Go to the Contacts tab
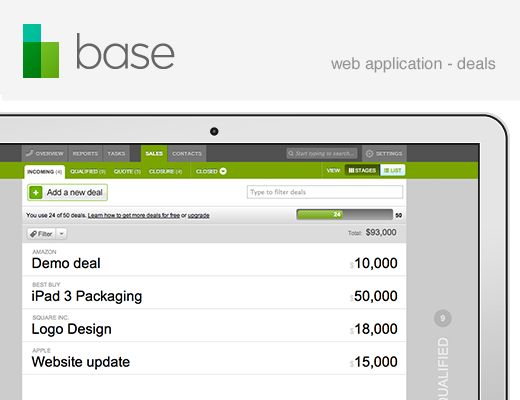Screen dimensions: 520x400 187,153
